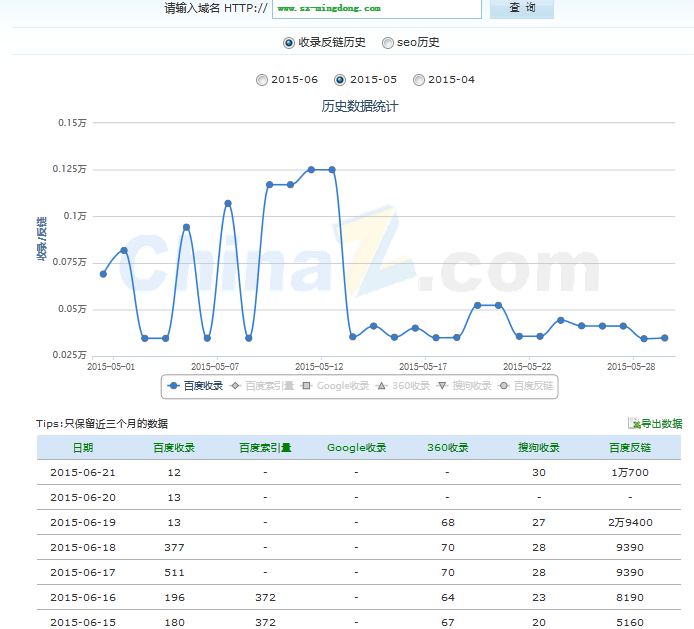694x629 pixels.
Task: Select the seo历史 radio option
Action: (x=388, y=43)
